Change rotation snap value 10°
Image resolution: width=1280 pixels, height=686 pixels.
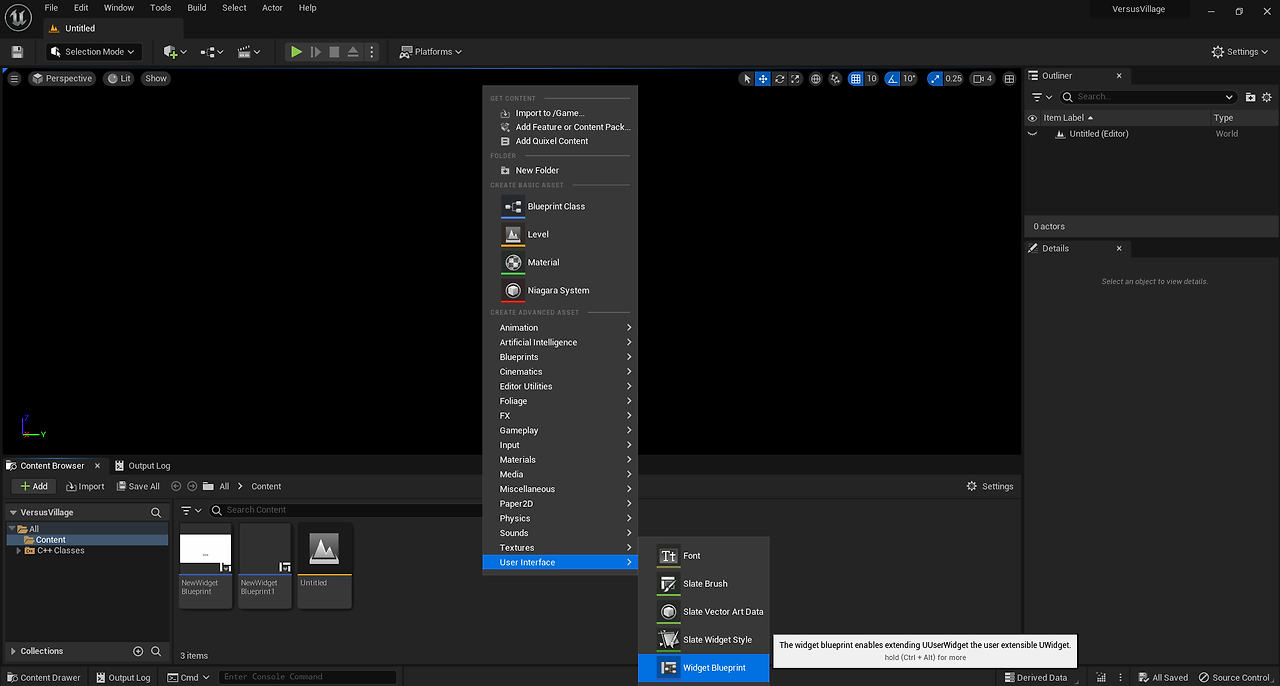(909, 79)
